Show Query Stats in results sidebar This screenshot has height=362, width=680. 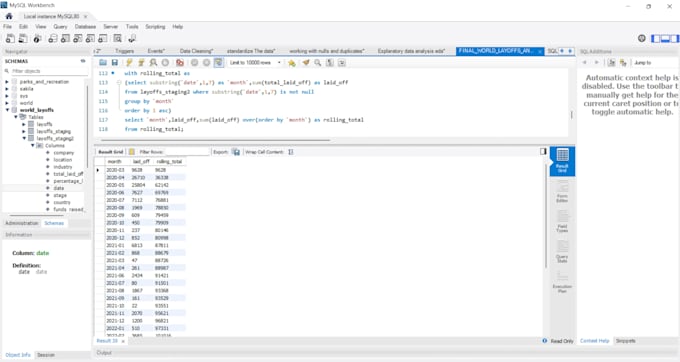(562, 252)
